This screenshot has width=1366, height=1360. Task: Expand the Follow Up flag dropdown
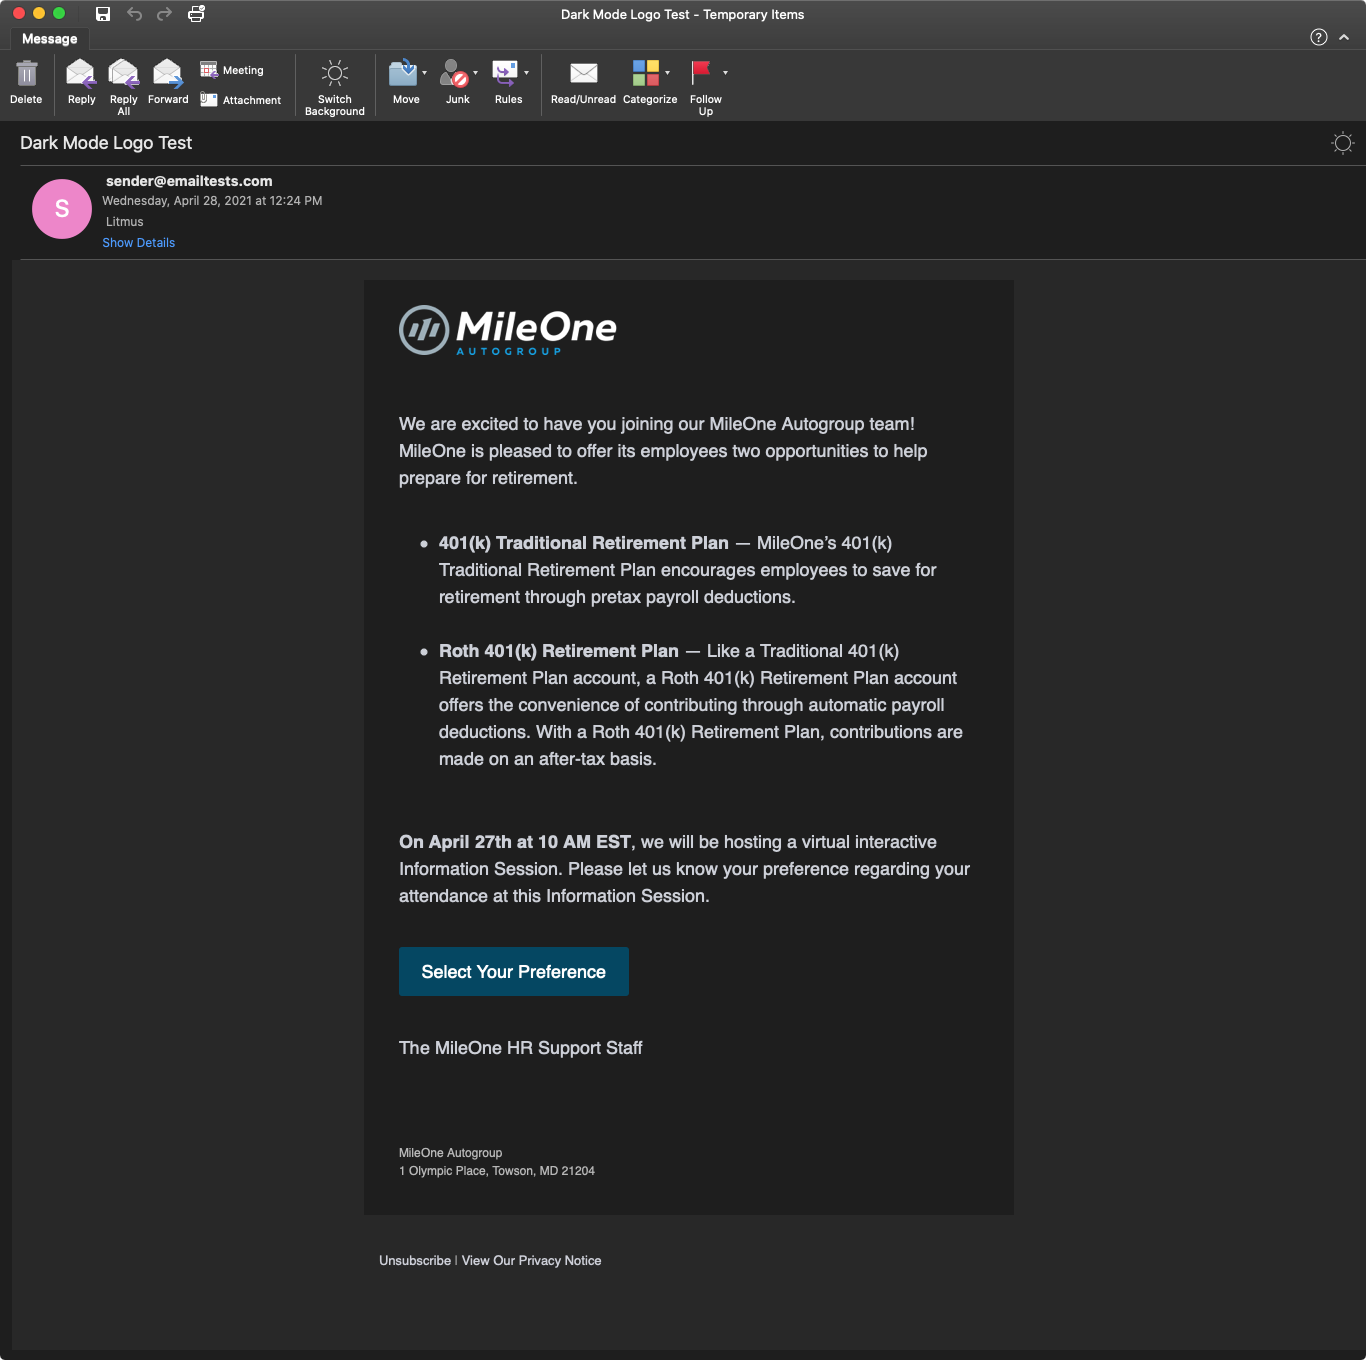tap(725, 73)
